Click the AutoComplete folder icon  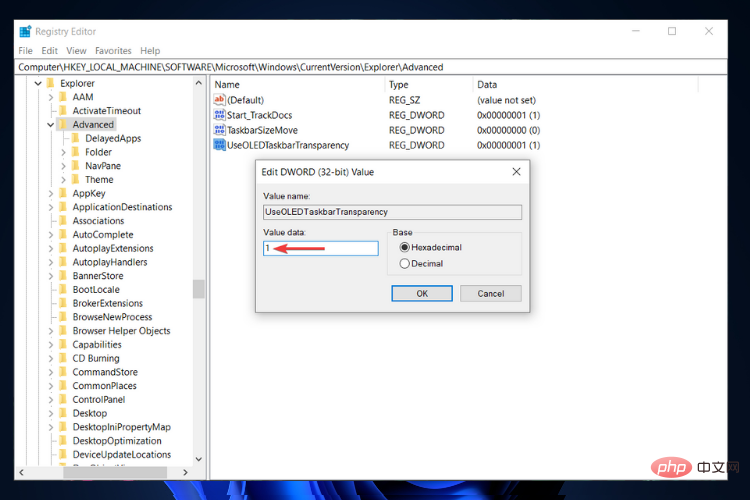[63, 234]
